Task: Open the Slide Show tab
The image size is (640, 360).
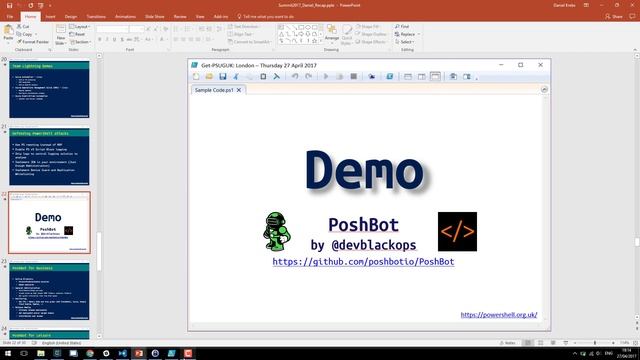Action: [154, 17]
